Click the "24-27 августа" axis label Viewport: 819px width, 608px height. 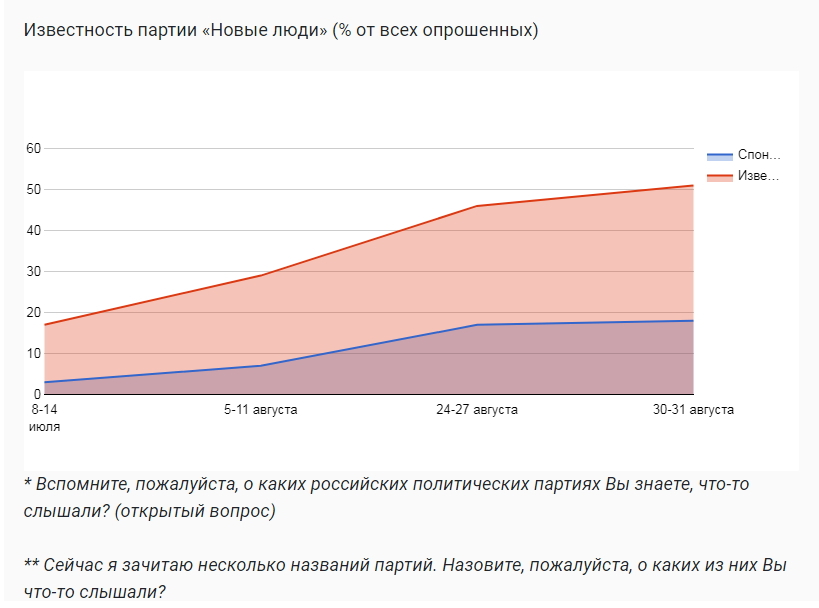click(478, 410)
